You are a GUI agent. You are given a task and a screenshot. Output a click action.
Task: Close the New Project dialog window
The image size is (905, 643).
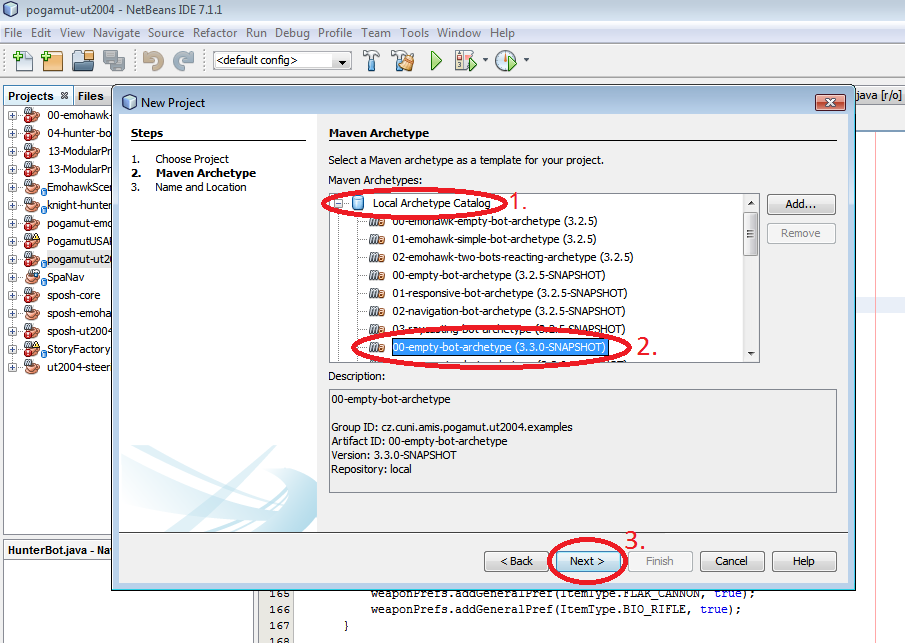click(830, 102)
